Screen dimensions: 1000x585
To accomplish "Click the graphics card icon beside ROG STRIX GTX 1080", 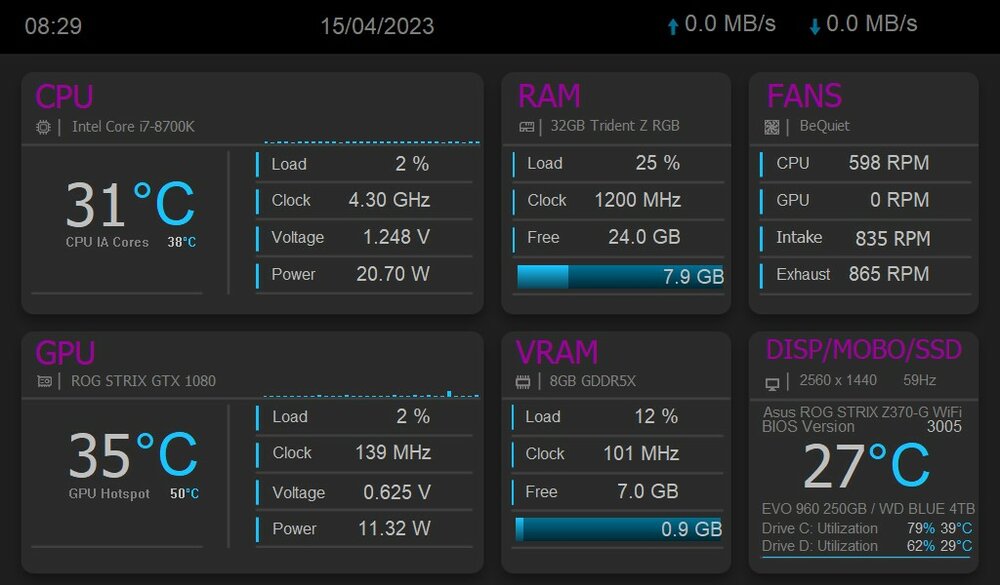I will tap(44, 381).
